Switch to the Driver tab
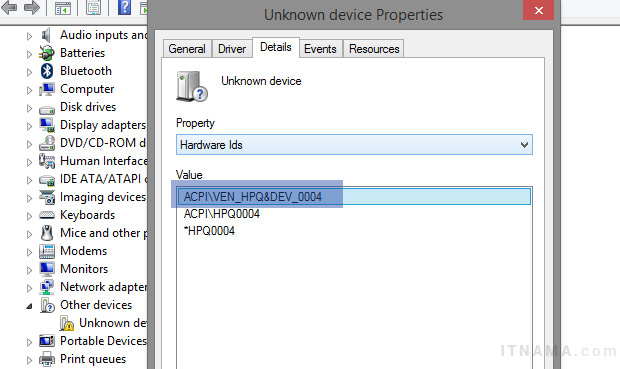This screenshot has width=620, height=369. tap(232, 49)
